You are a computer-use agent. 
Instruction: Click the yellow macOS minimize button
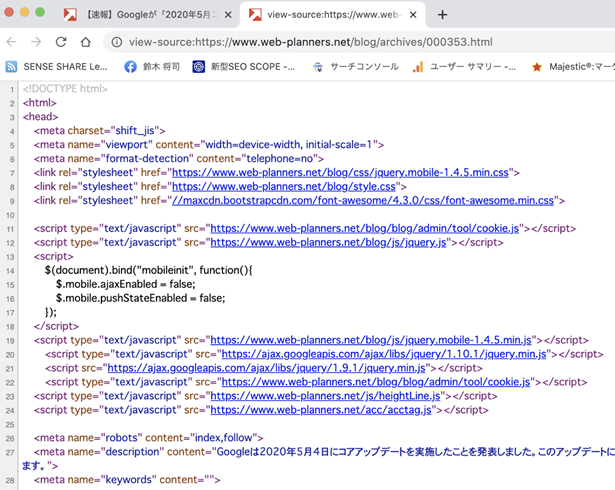(24, 12)
